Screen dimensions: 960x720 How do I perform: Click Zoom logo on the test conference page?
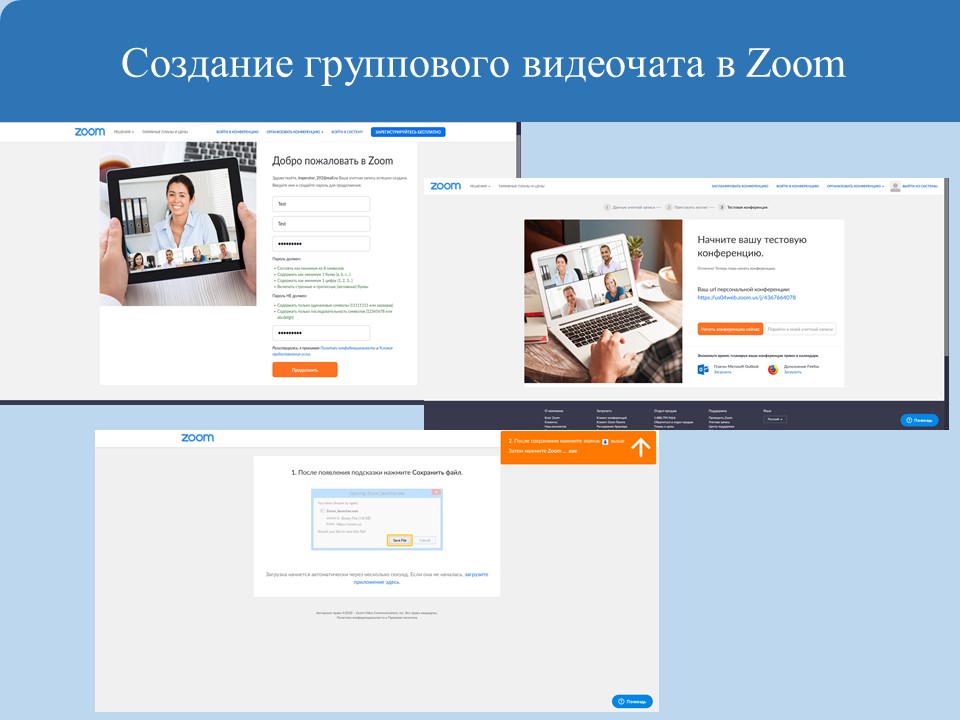[x=446, y=186]
